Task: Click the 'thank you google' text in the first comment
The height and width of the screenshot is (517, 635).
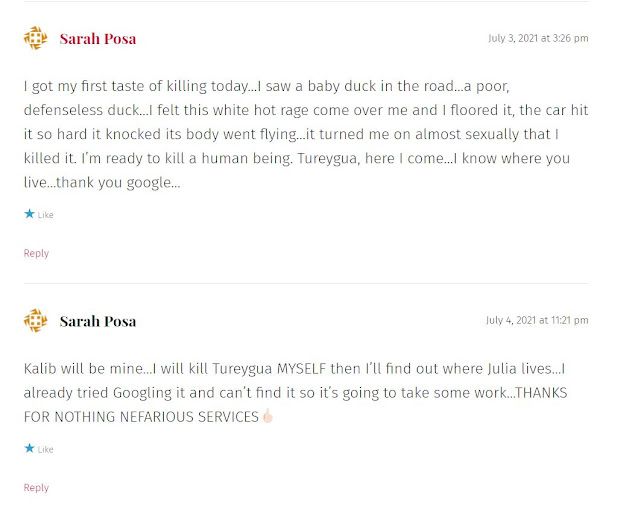Action: (118, 183)
